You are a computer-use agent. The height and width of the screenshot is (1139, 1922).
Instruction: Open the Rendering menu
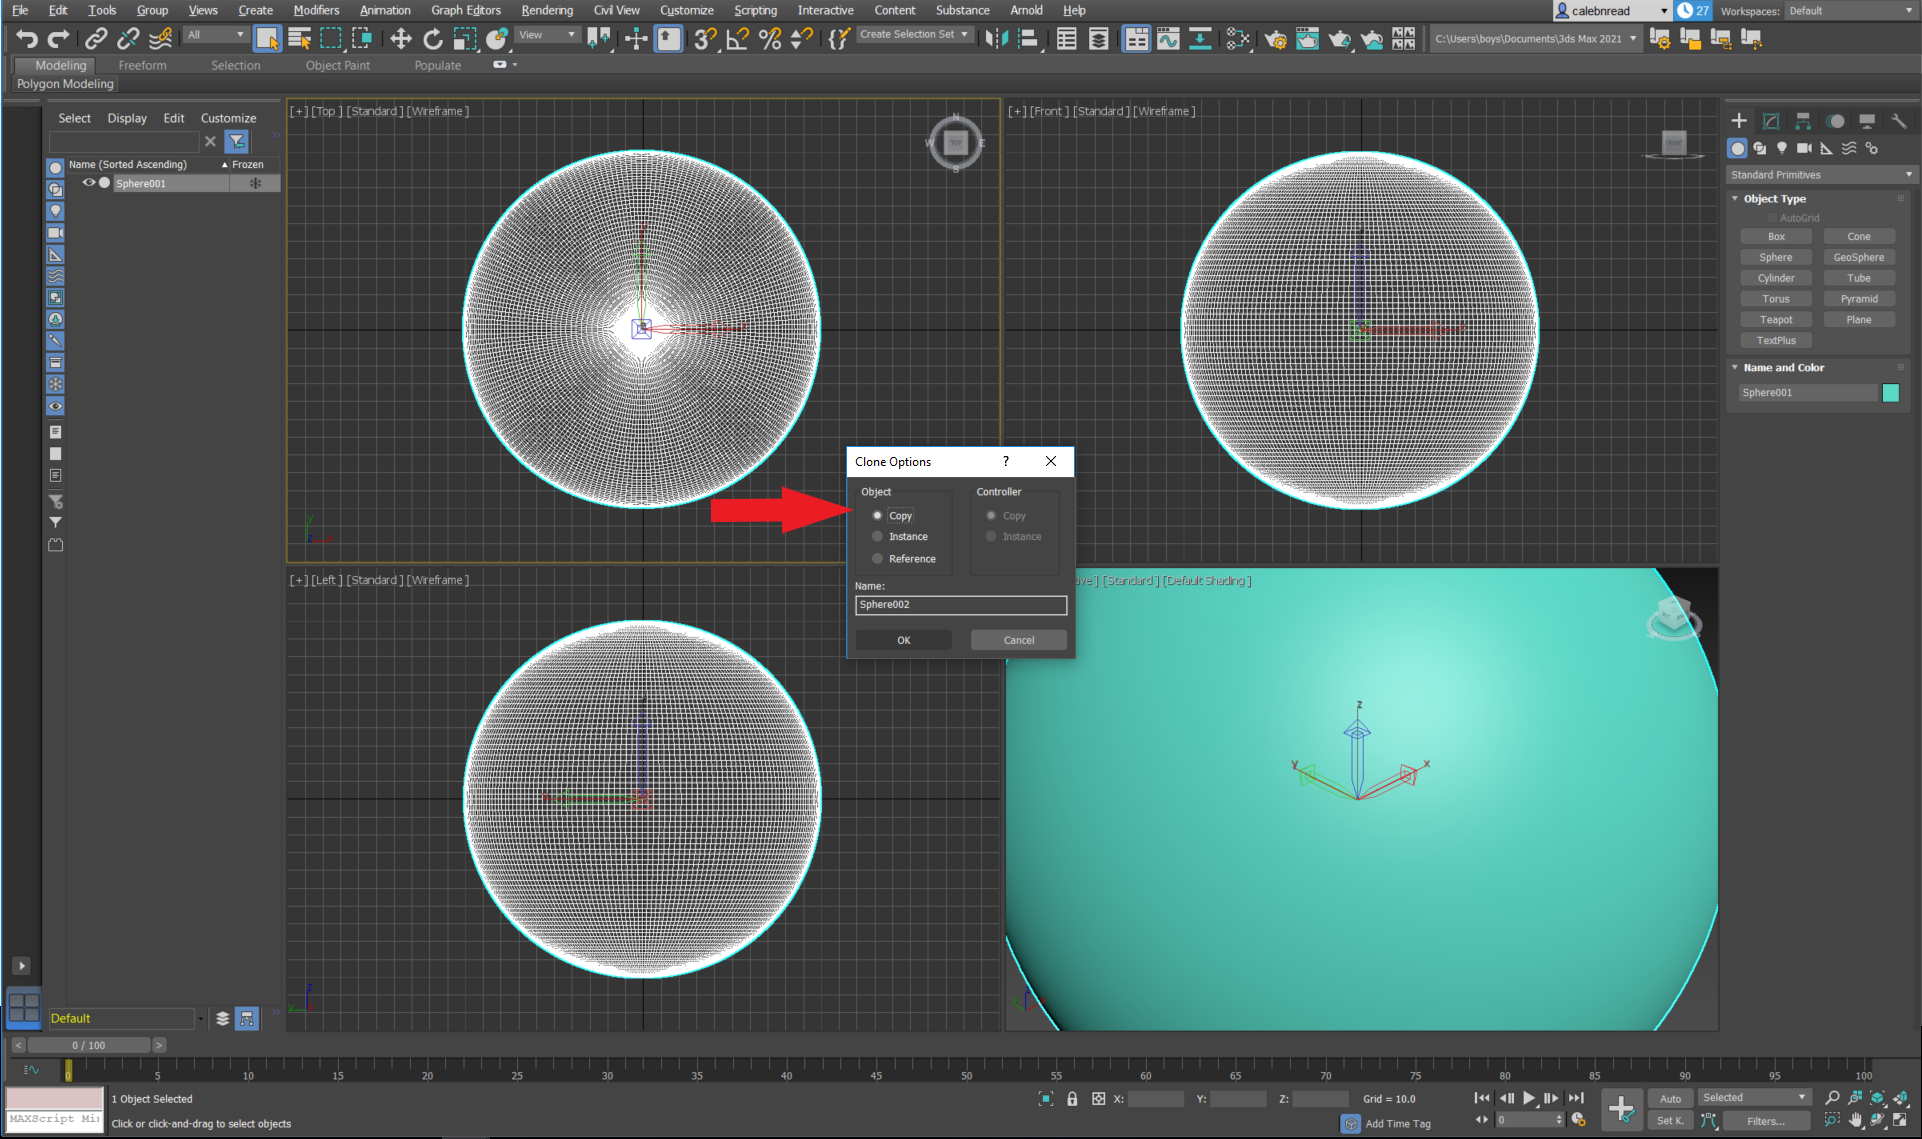[x=547, y=10]
